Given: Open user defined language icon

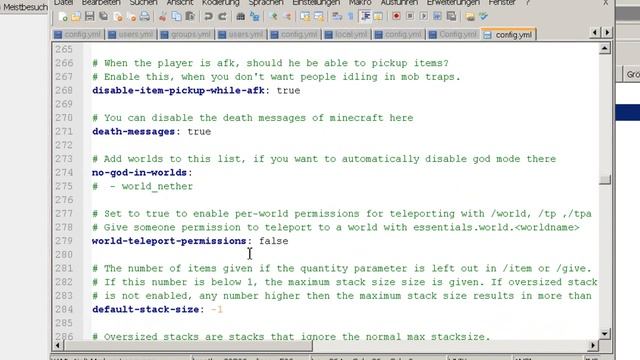Looking at the screenshot, I should point(378,16).
